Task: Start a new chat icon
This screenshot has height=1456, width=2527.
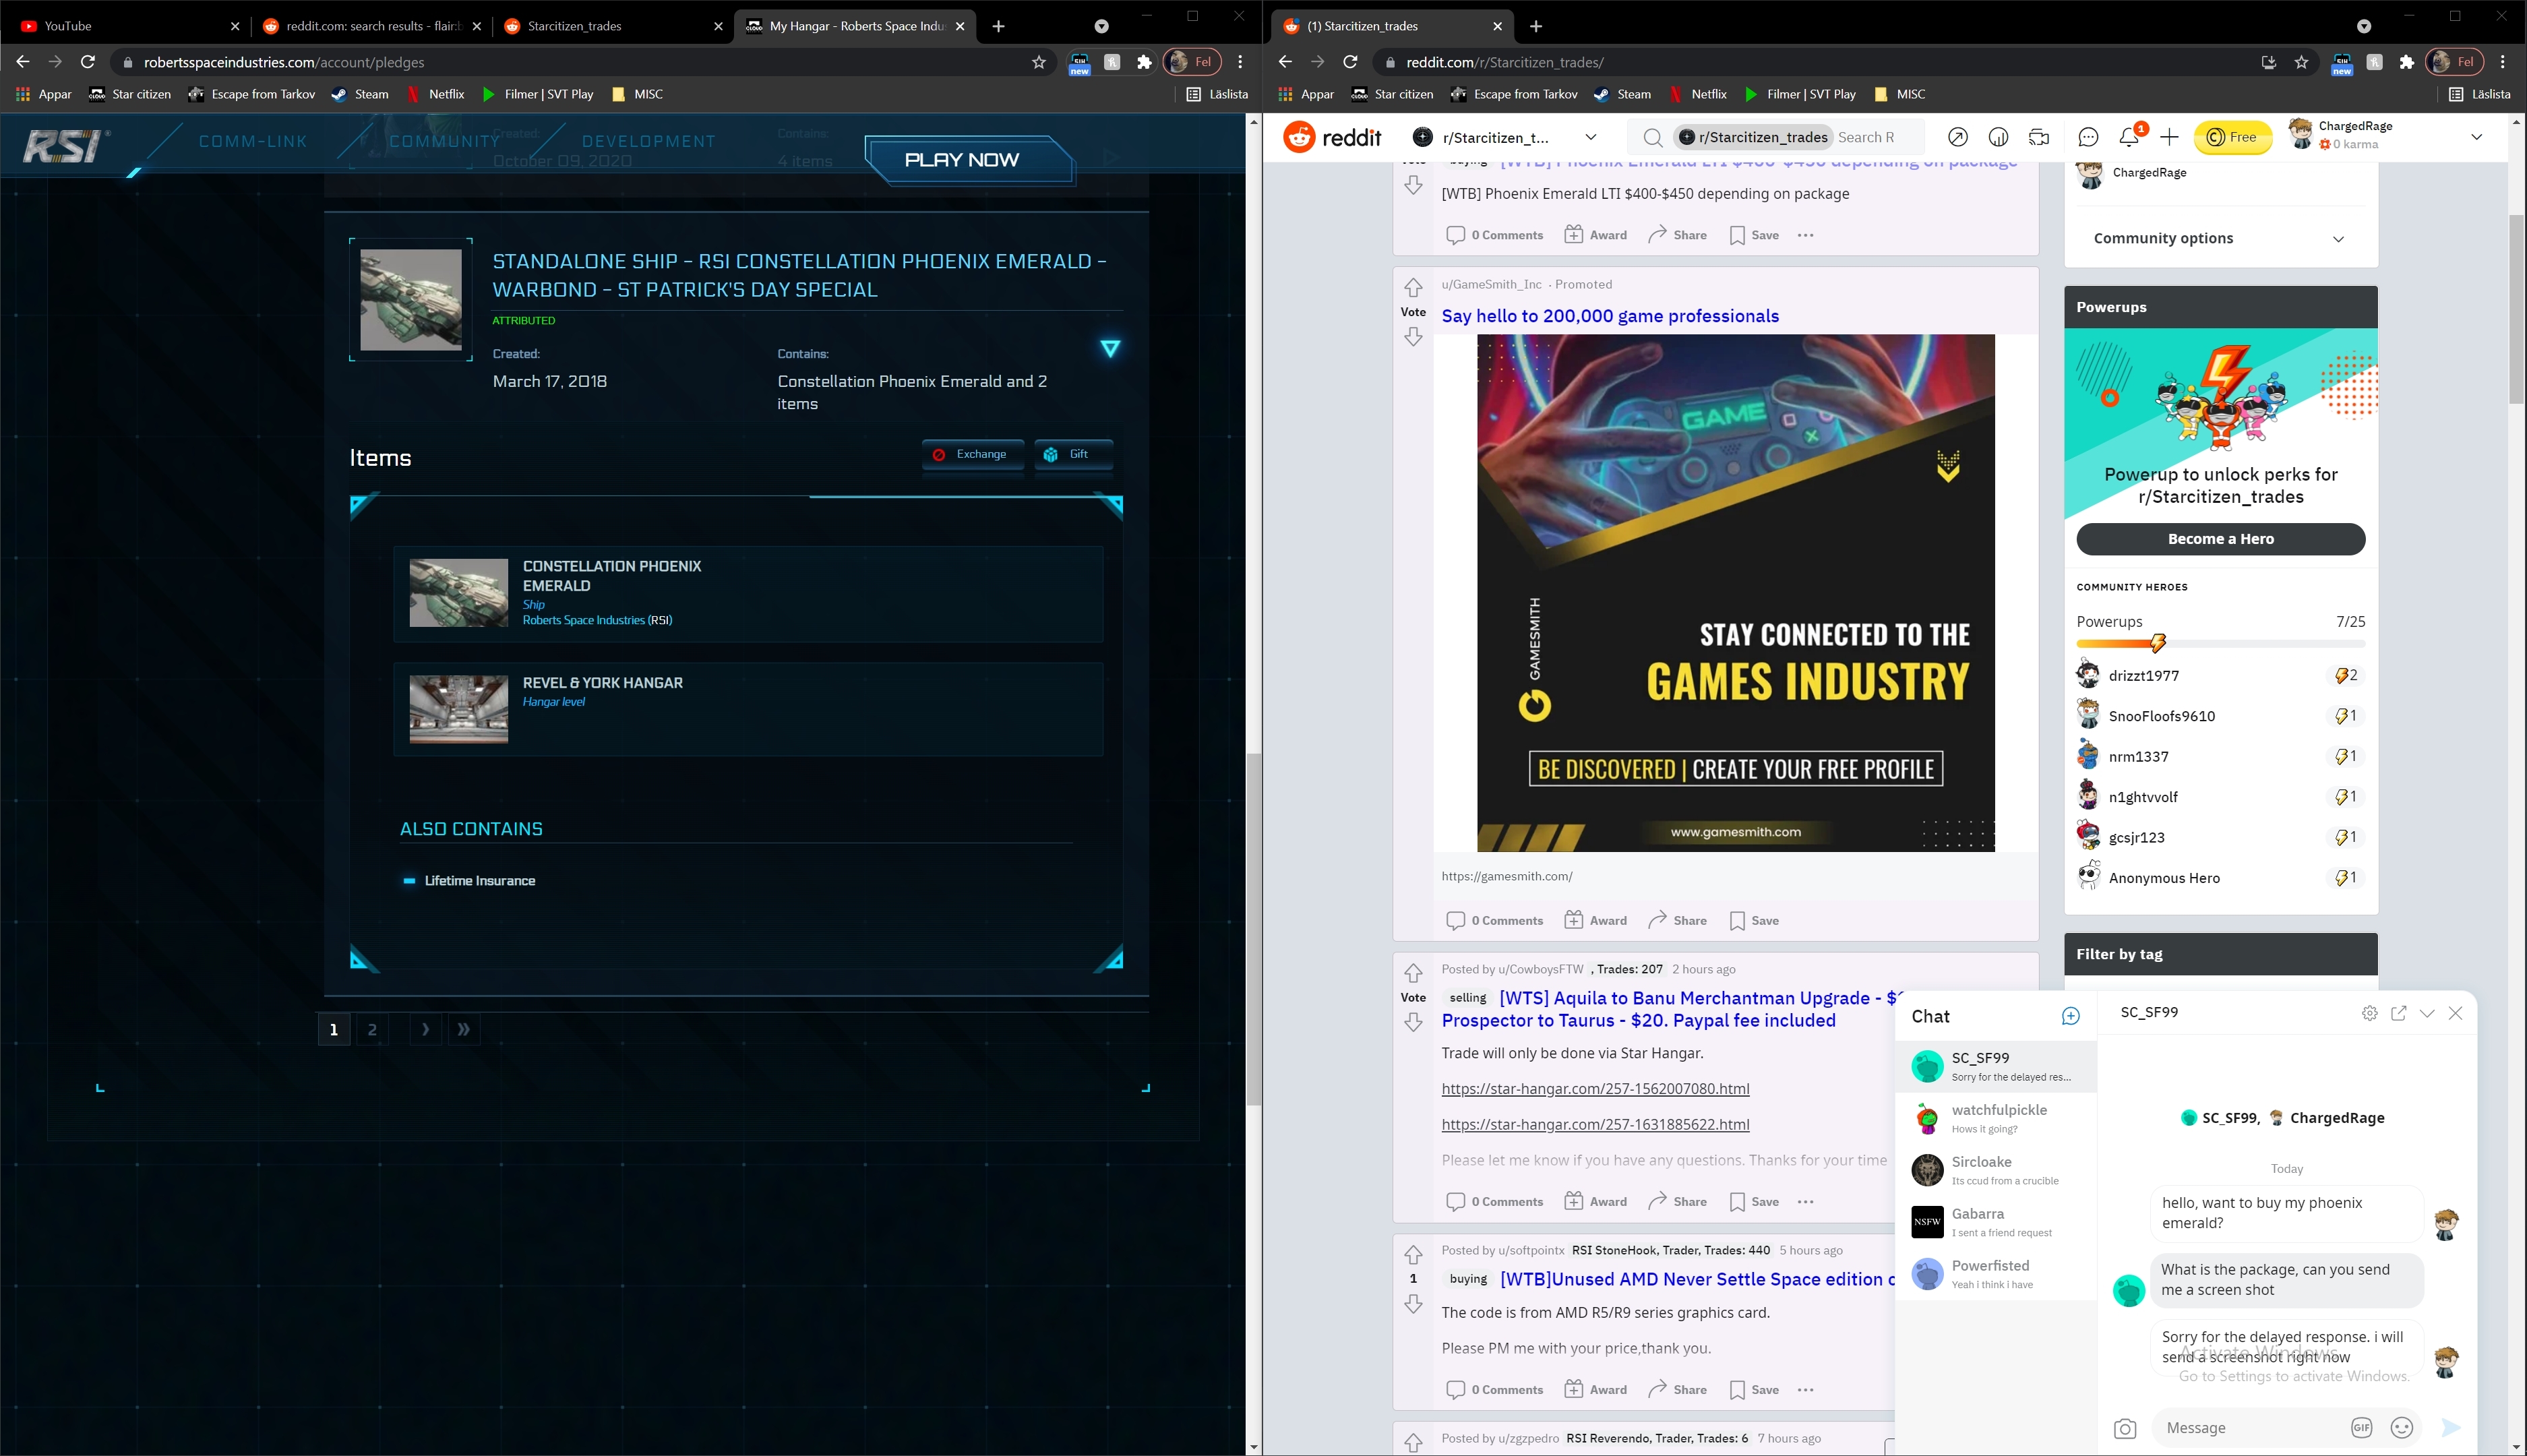Action: point(2070,1016)
